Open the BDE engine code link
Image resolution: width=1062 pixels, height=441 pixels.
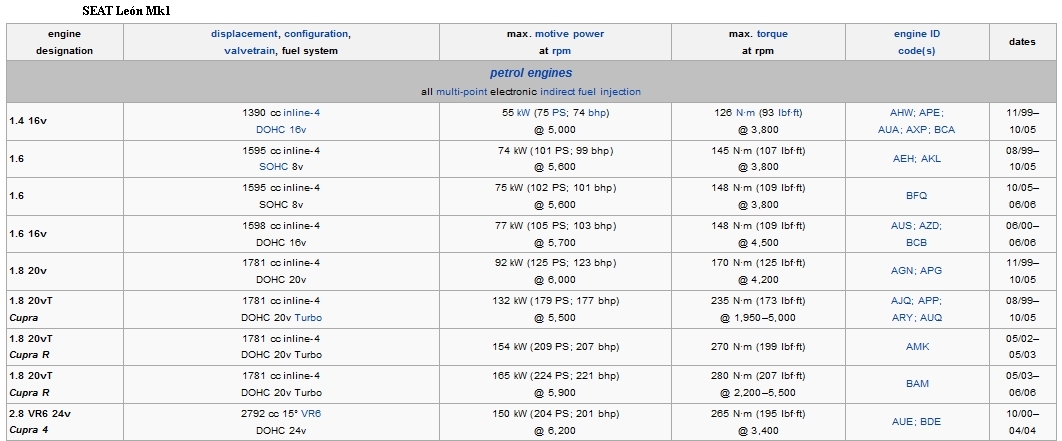click(x=931, y=421)
